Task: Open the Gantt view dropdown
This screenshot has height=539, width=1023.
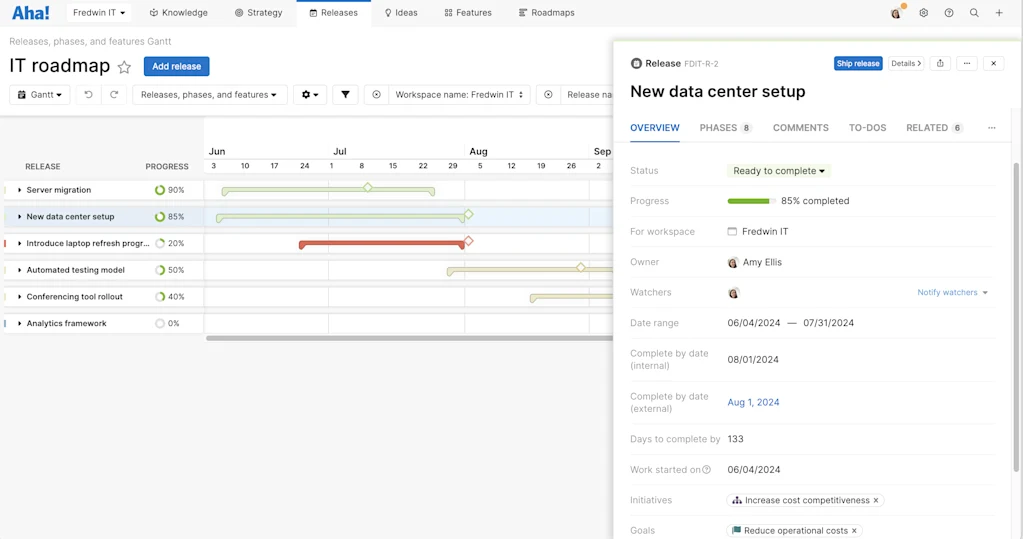Action: coord(40,95)
